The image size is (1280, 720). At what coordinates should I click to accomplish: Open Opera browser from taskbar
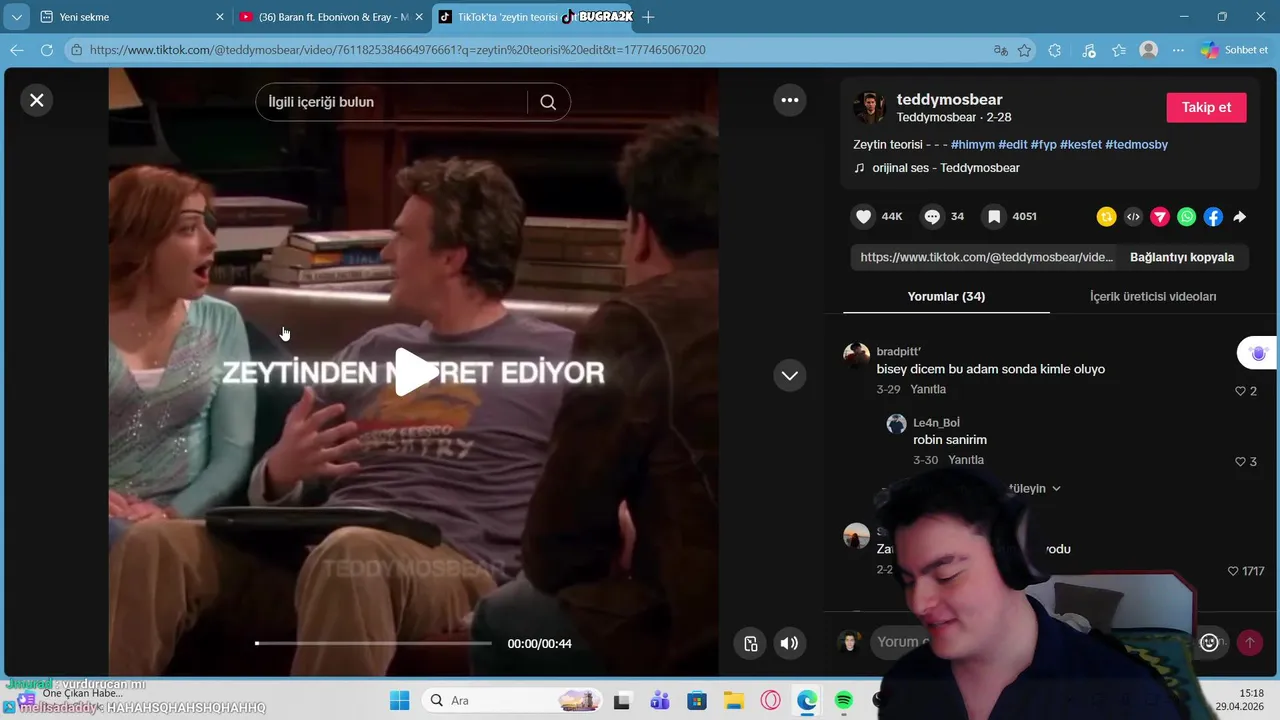pyautogui.click(x=770, y=700)
